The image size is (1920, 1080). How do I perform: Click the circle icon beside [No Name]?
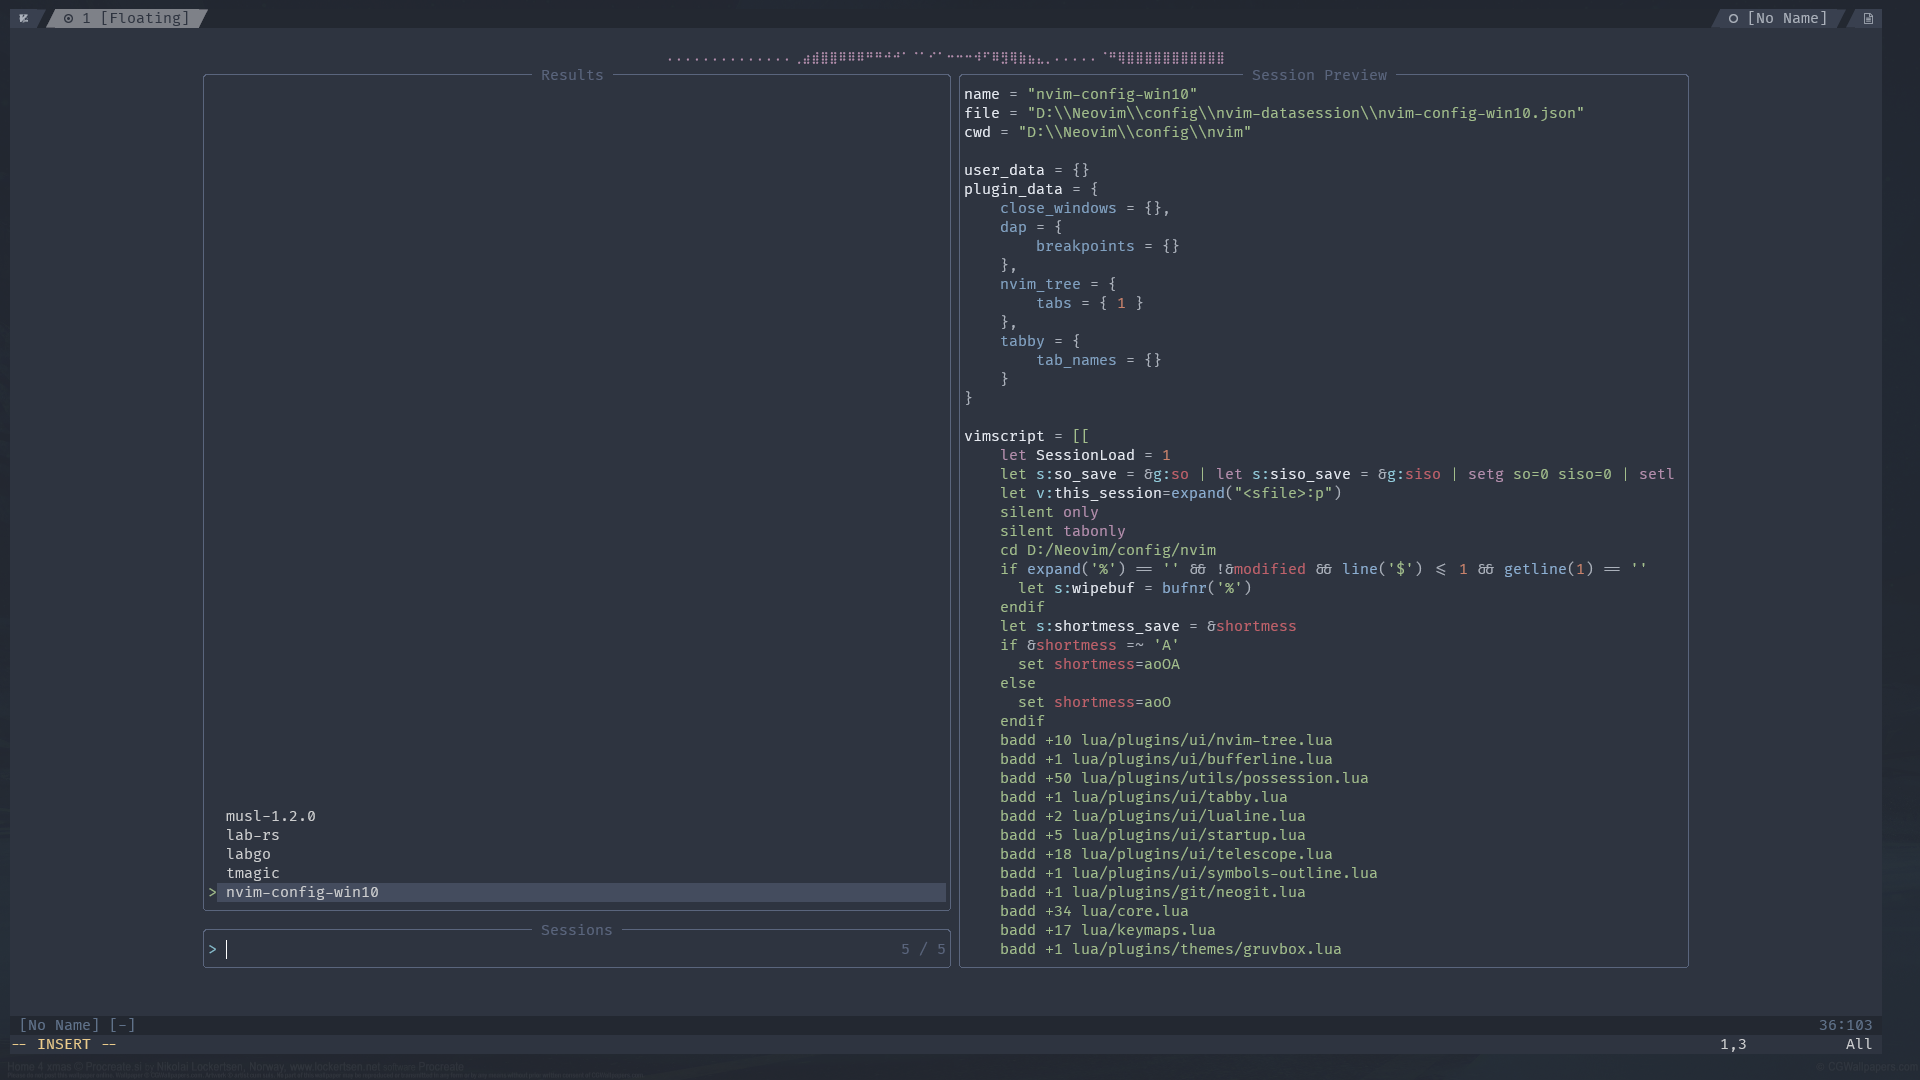(1734, 18)
